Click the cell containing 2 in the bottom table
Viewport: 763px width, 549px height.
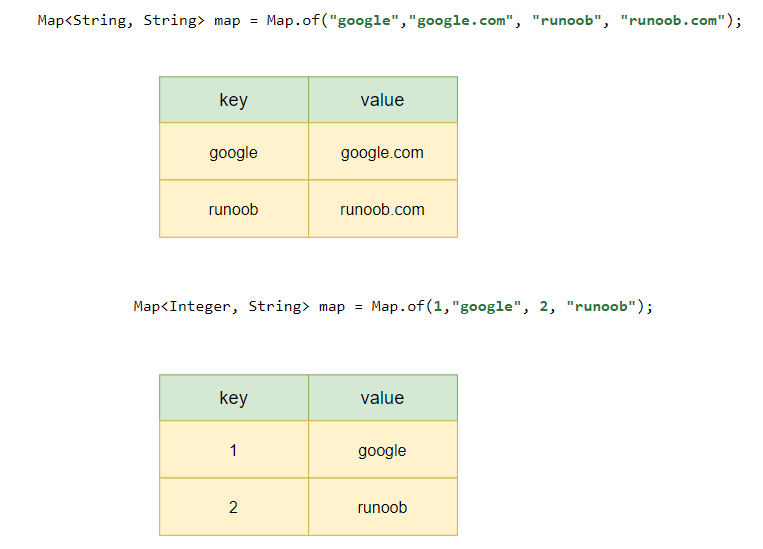pos(233,507)
